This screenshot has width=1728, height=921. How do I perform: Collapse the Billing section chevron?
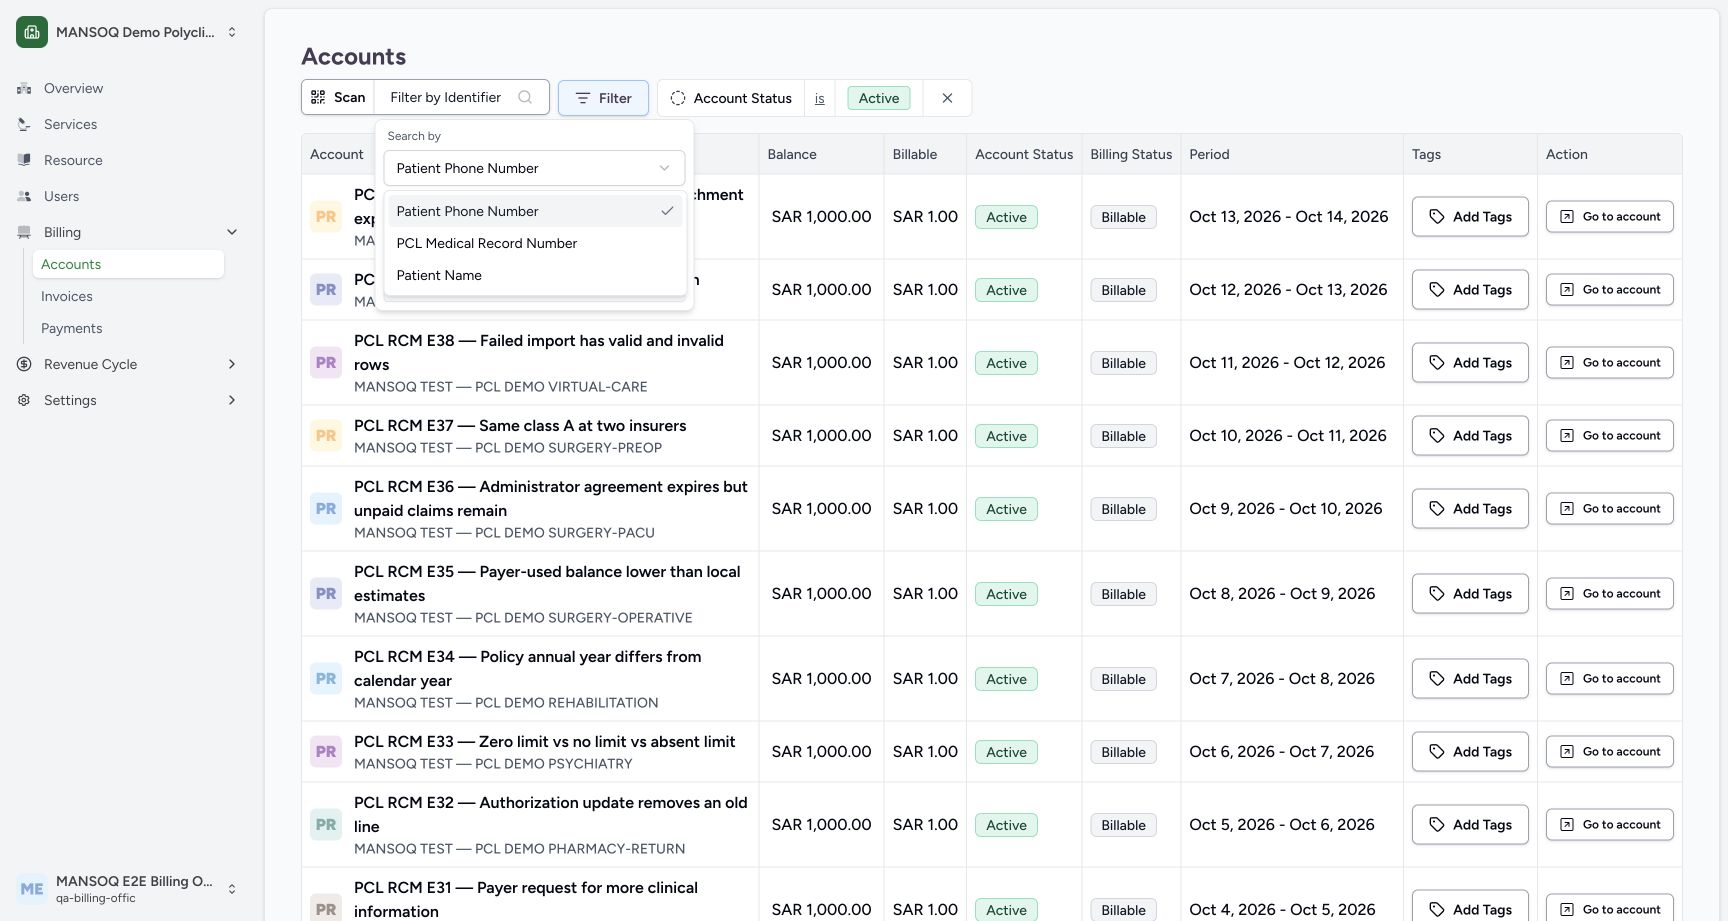click(x=232, y=232)
